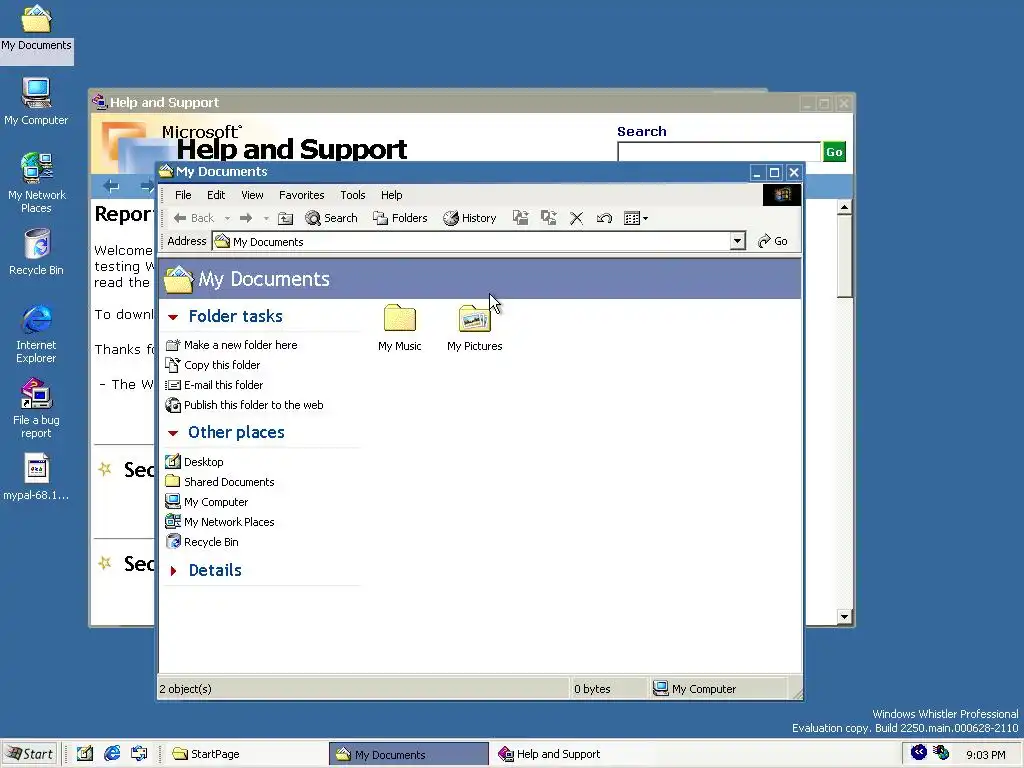
Task: Open the Views dropdown button
Action: (635, 218)
